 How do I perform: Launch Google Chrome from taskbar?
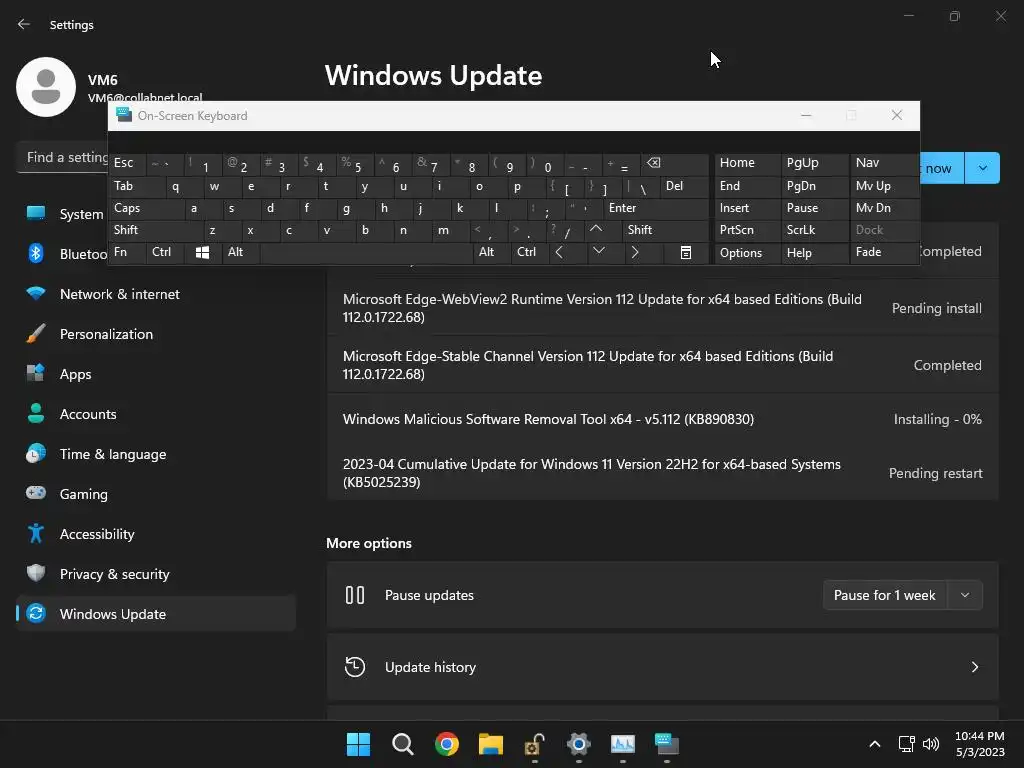[447, 744]
